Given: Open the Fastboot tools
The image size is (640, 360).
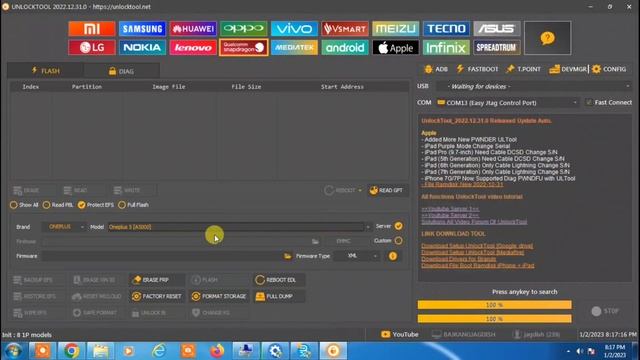Looking at the screenshot, I should (477, 69).
